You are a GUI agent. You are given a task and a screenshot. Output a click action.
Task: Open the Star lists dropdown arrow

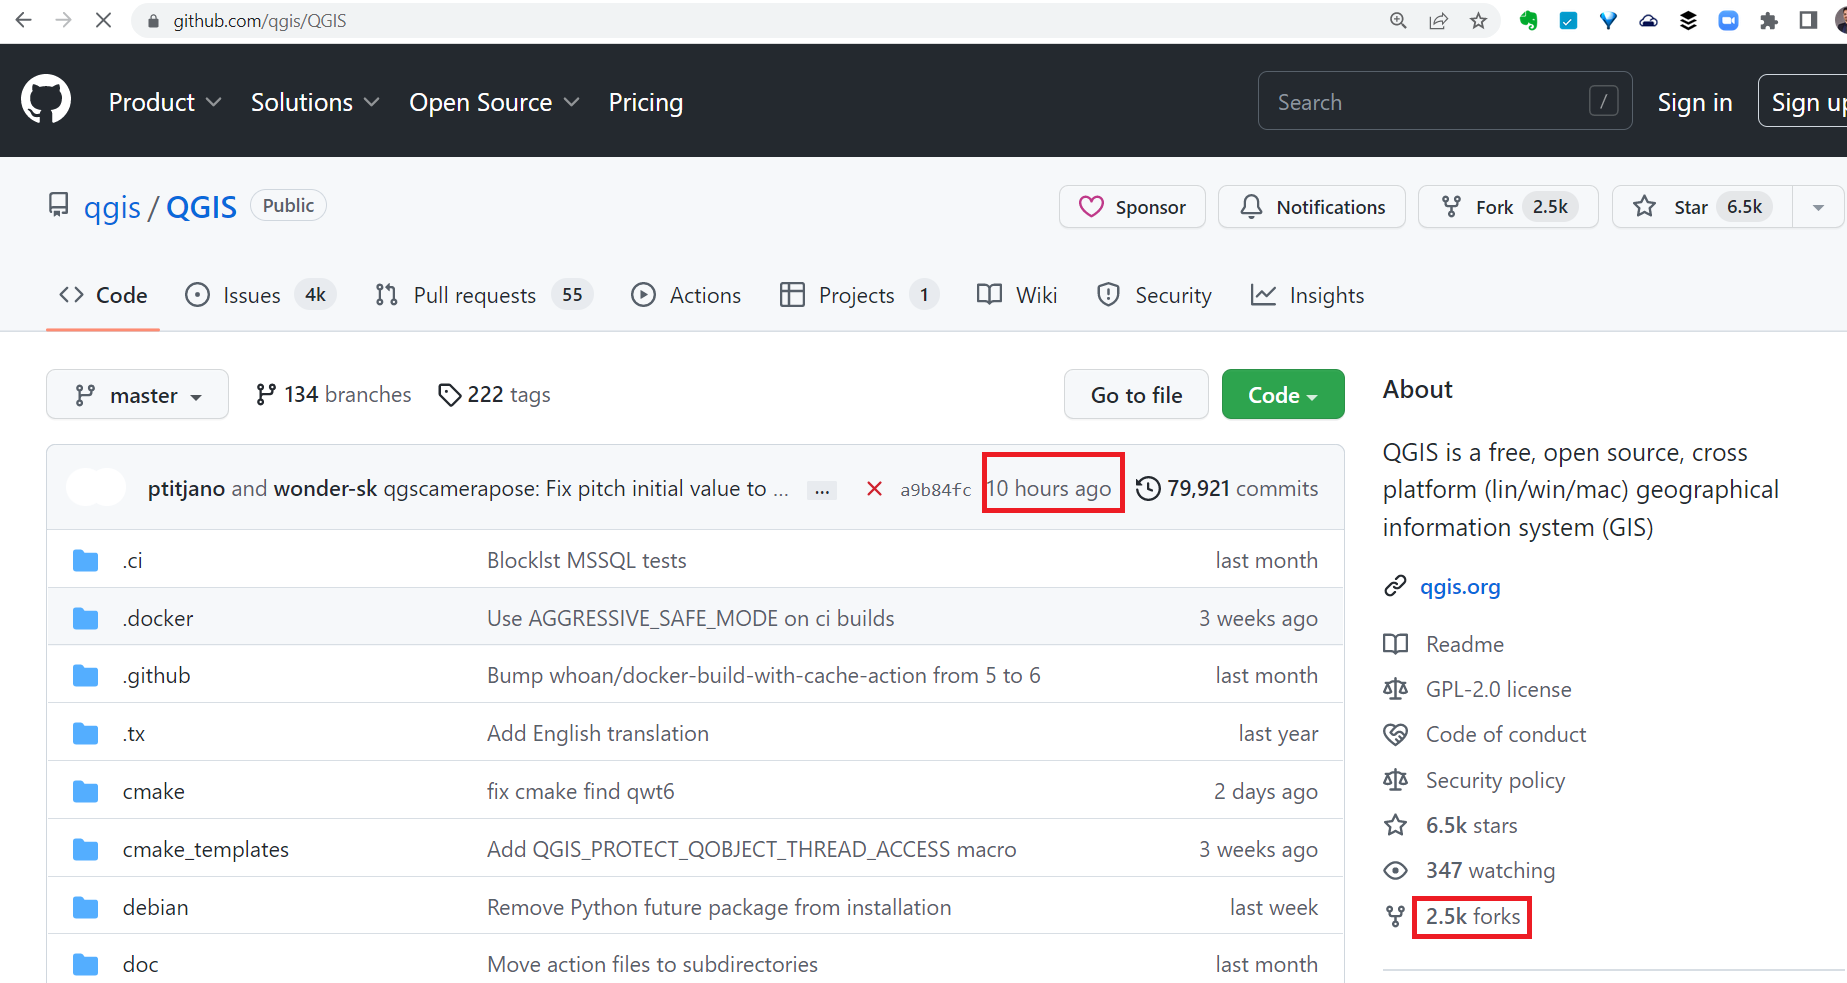1818,207
